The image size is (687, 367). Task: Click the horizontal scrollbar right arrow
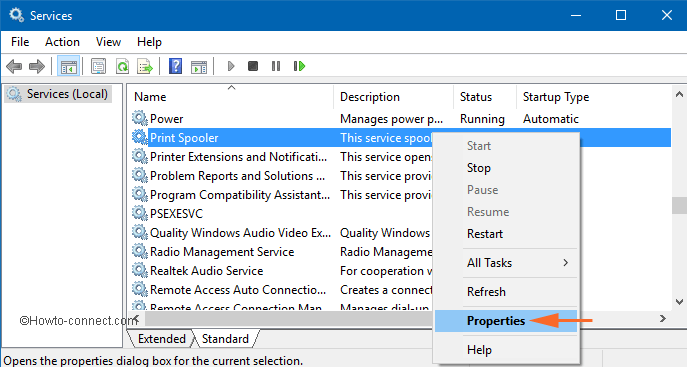pos(662,319)
